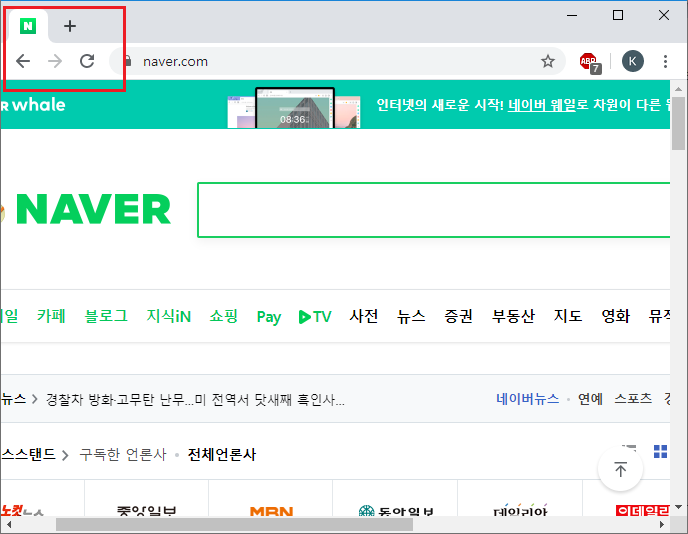This screenshot has width=688, height=534.
Task: Switch newsstand to grid view icon
Action: coord(660,452)
